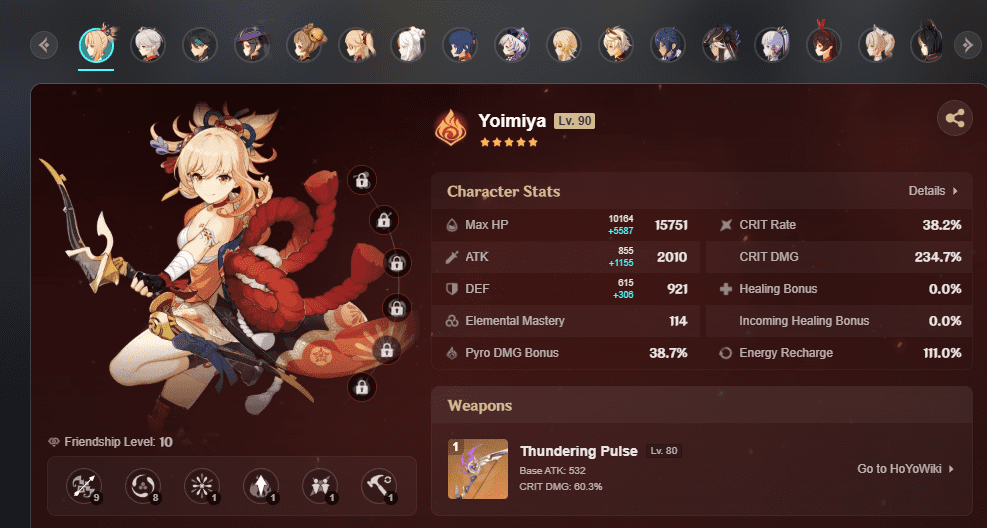Click the share icon button
This screenshot has height=528, width=987.
pyautogui.click(x=954, y=118)
